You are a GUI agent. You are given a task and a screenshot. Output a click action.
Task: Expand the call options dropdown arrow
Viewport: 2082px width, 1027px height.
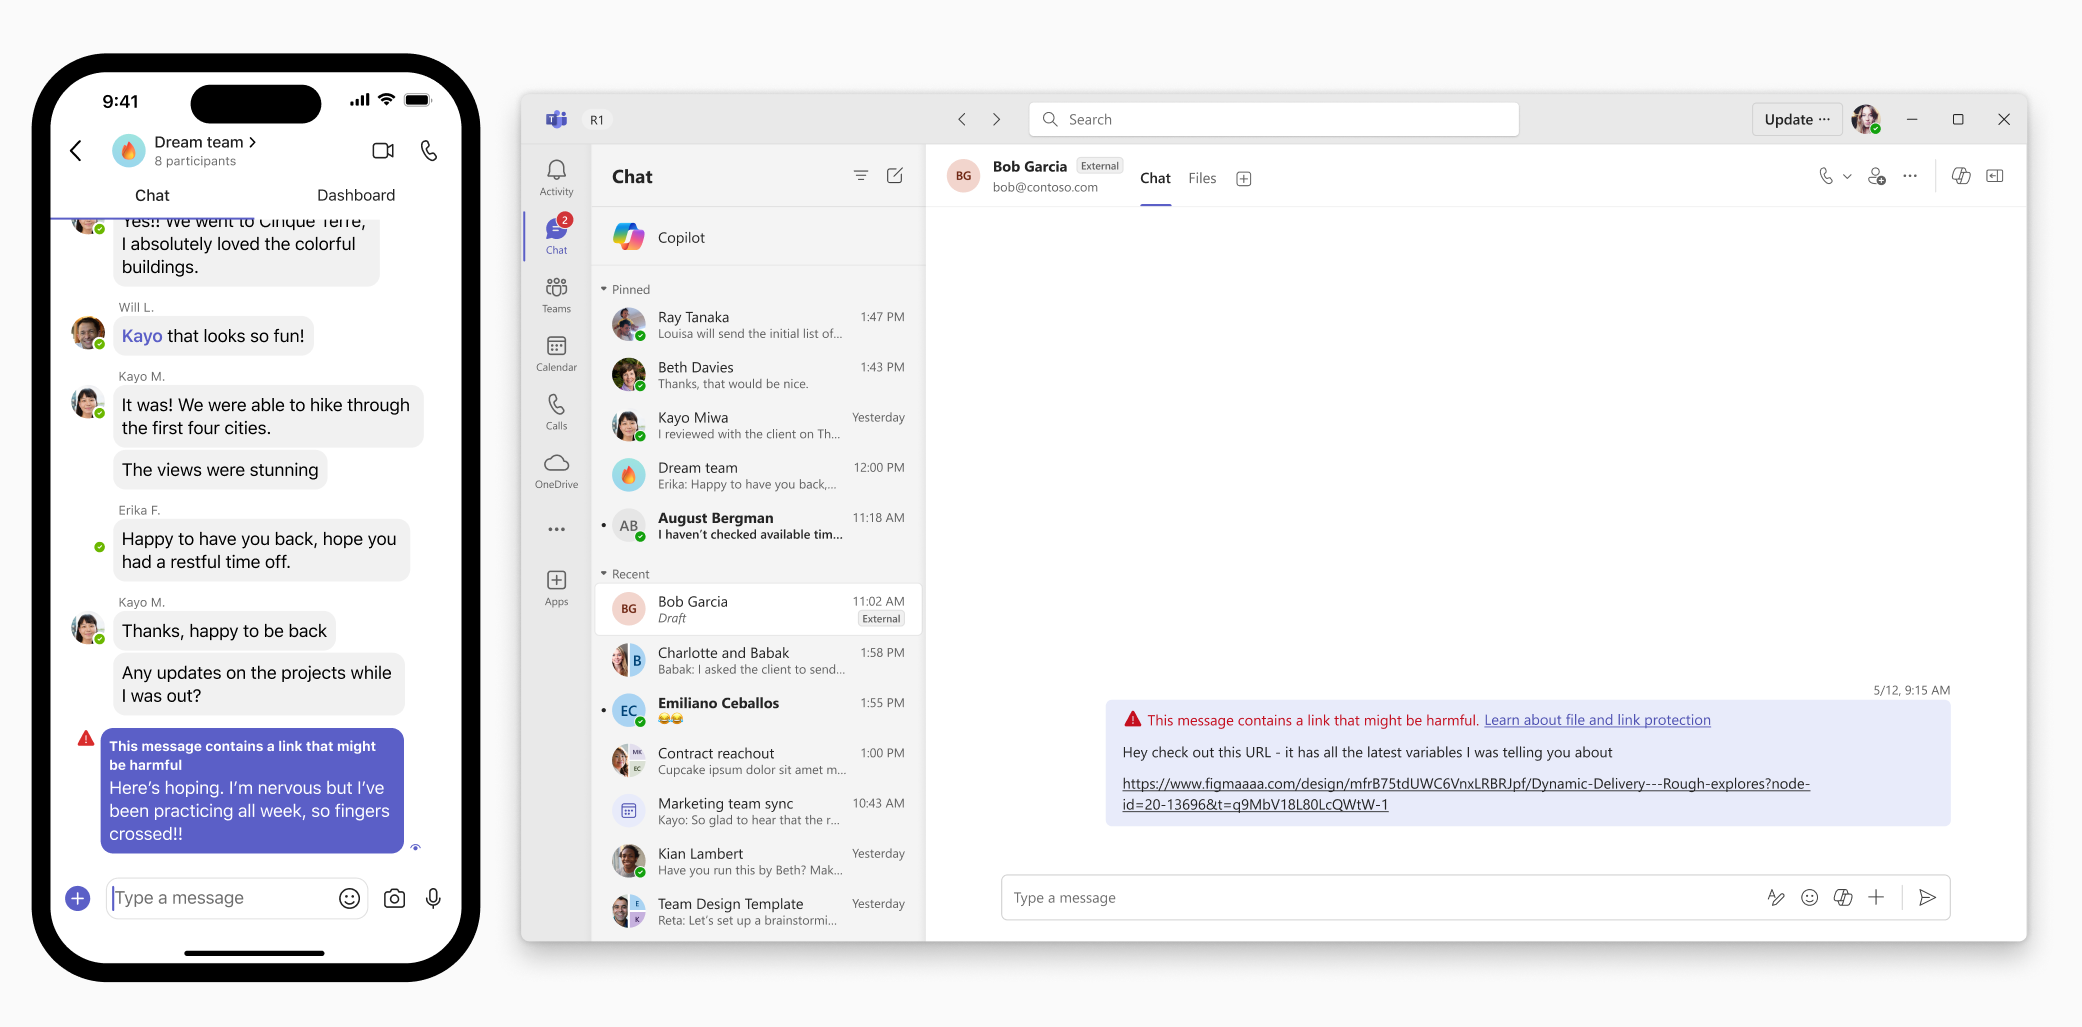[x=1847, y=177]
